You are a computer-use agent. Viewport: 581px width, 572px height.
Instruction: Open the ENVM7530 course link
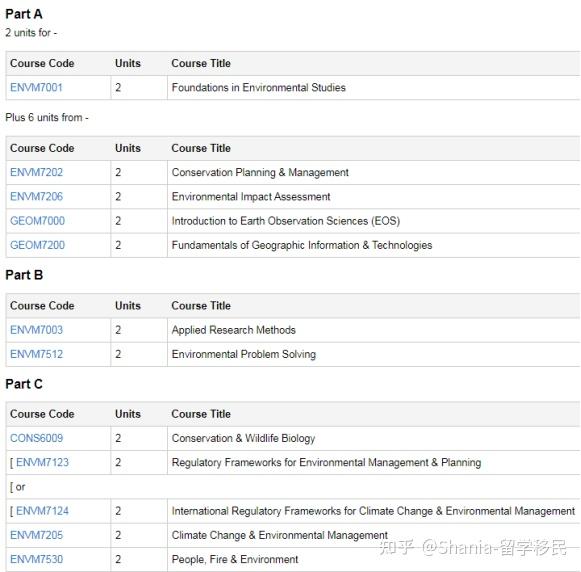tap(36, 559)
